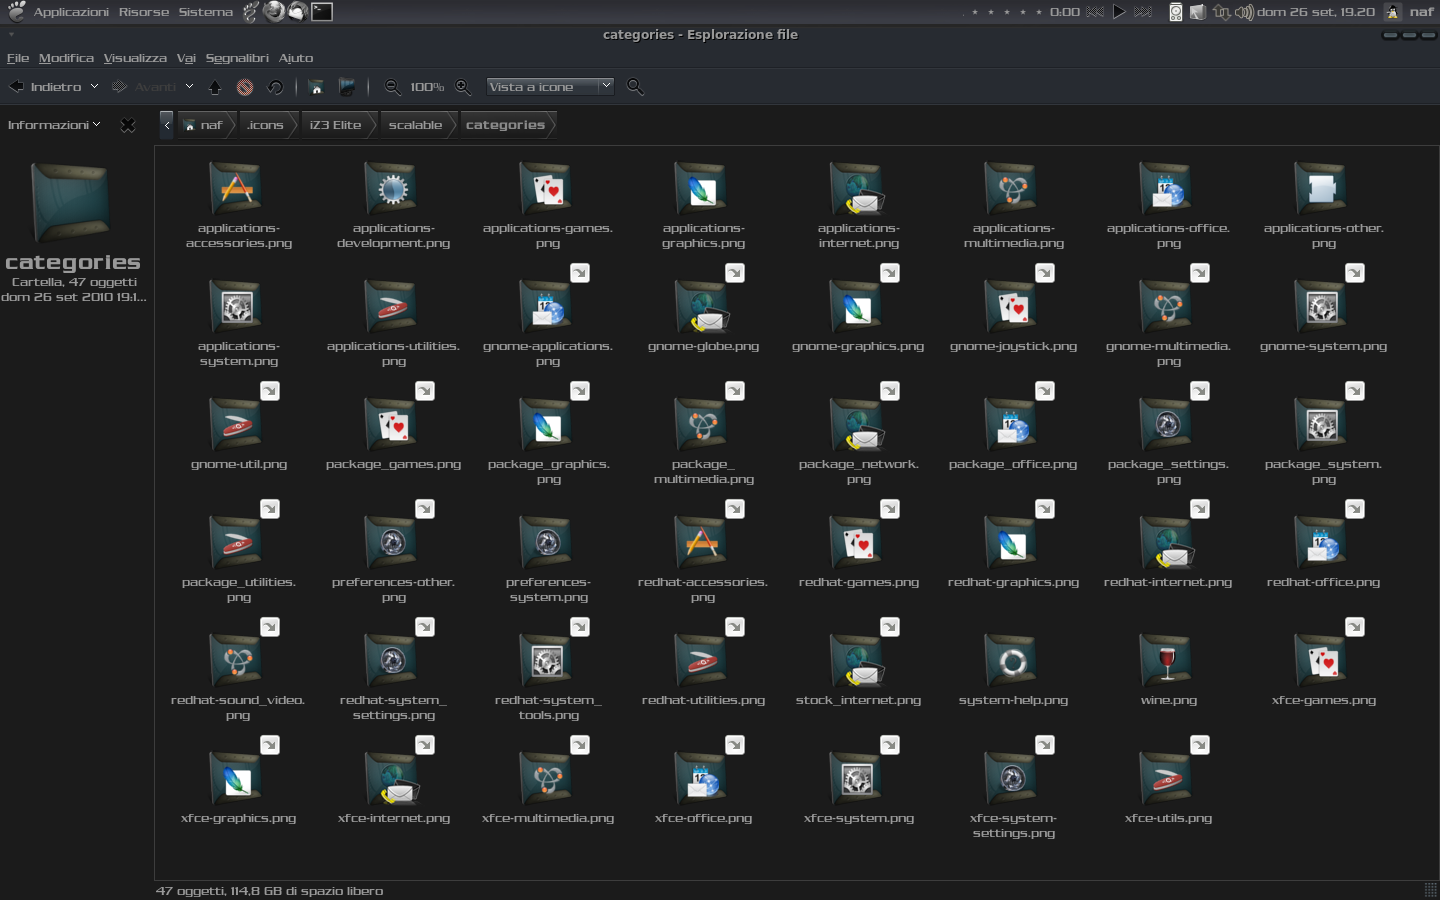Go up to the parent folder

pyautogui.click(x=215, y=87)
